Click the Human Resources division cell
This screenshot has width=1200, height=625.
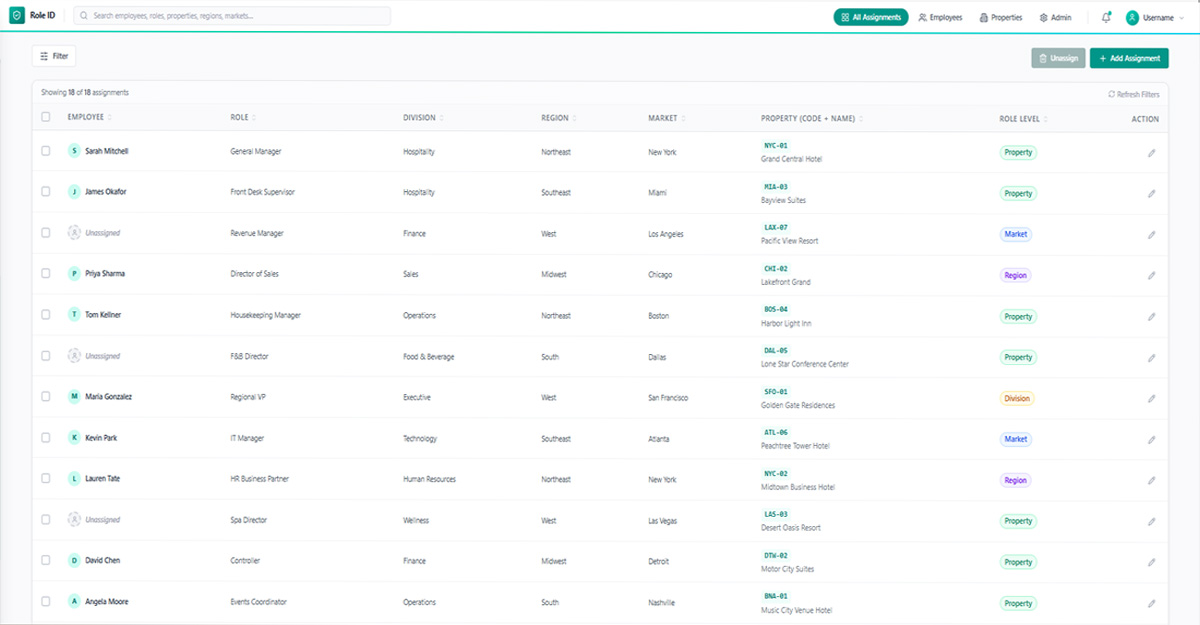(429, 479)
